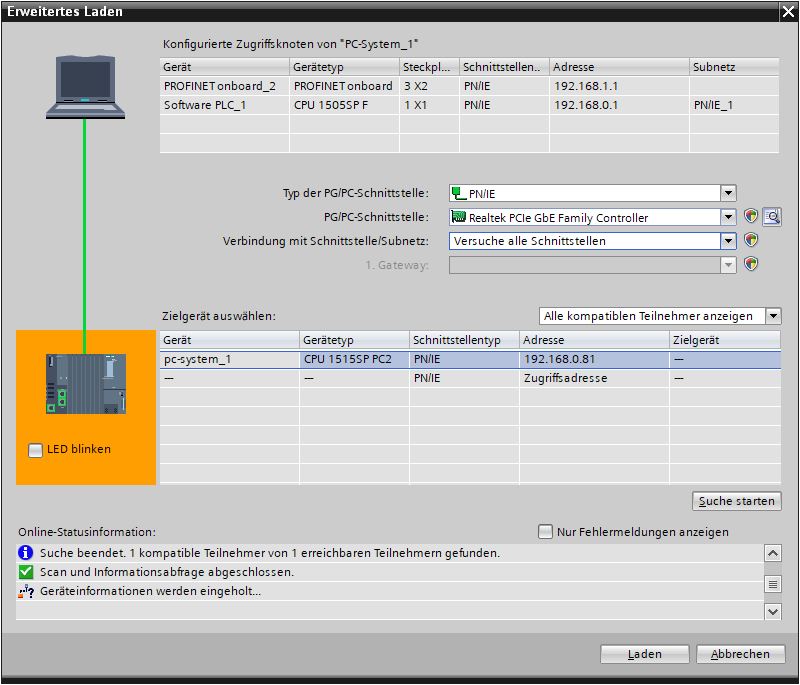Open the Versuche alle Schnittstellen dropdown
This screenshot has height=685, width=800.
point(728,241)
